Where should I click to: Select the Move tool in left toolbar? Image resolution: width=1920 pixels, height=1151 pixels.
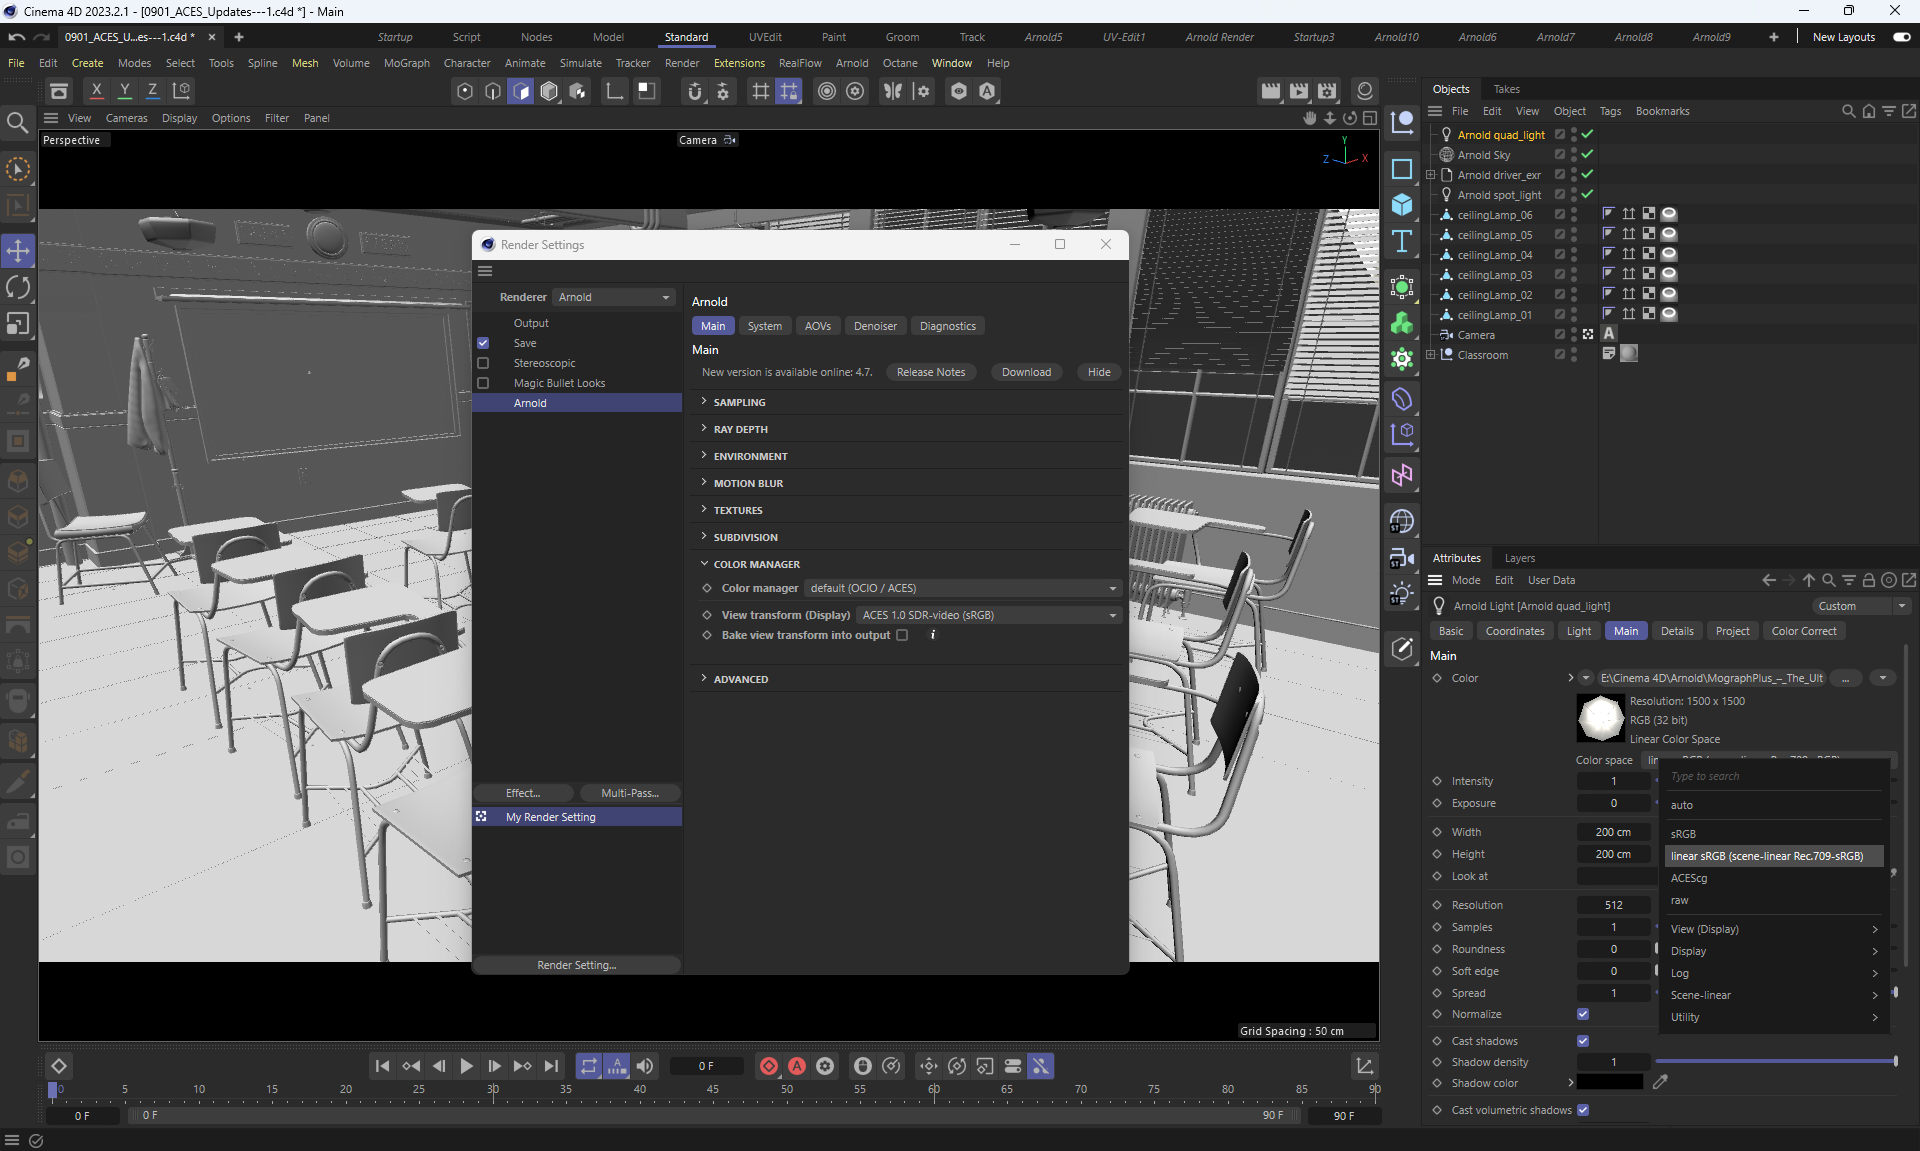(18, 251)
